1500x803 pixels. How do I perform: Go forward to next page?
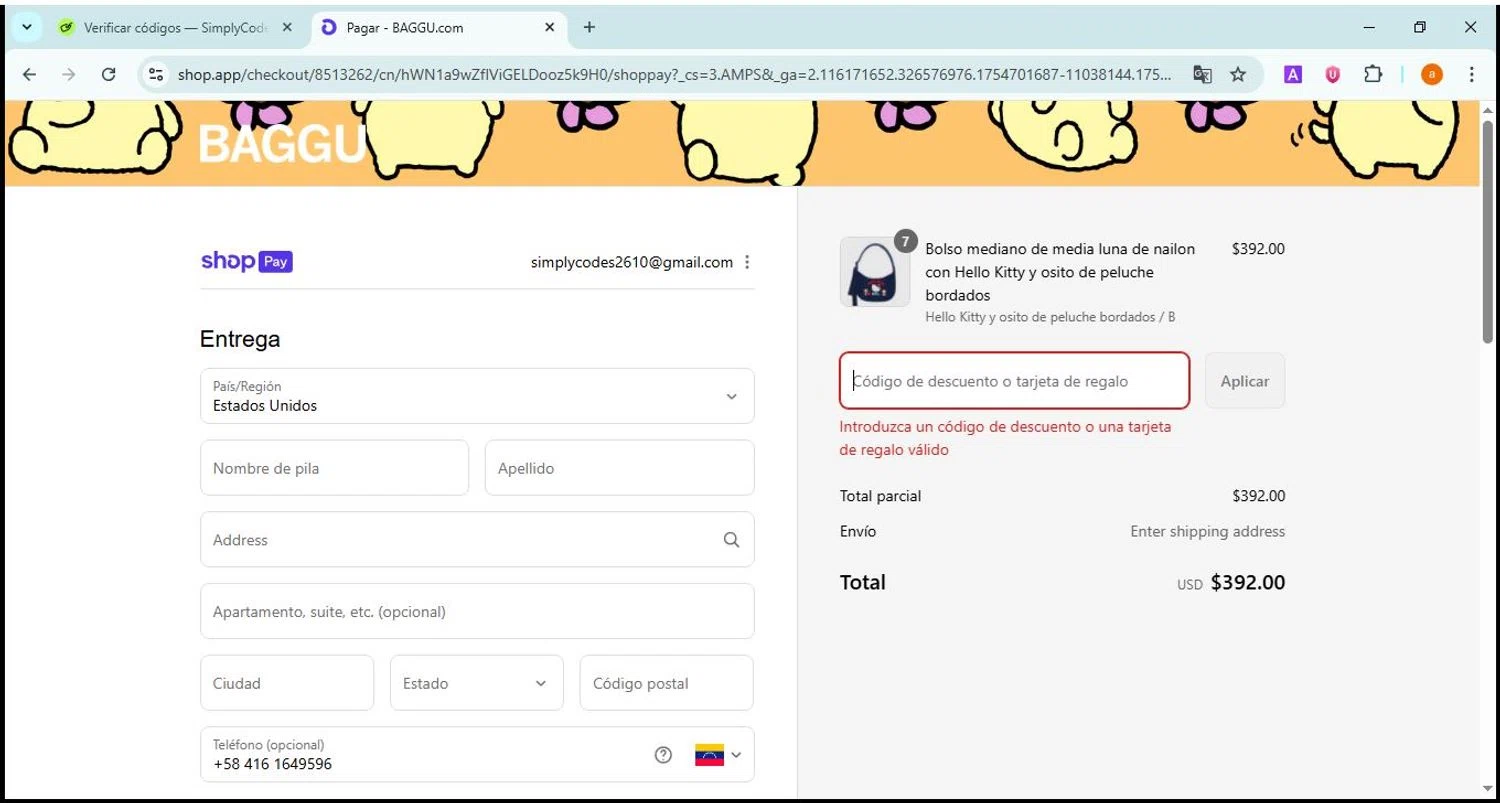(x=68, y=74)
